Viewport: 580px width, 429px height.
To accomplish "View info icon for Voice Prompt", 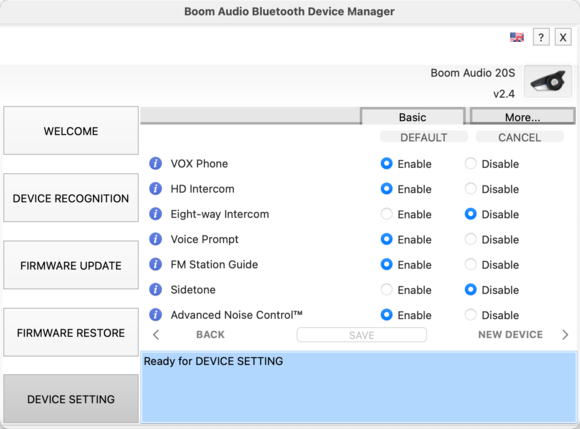I will point(155,239).
